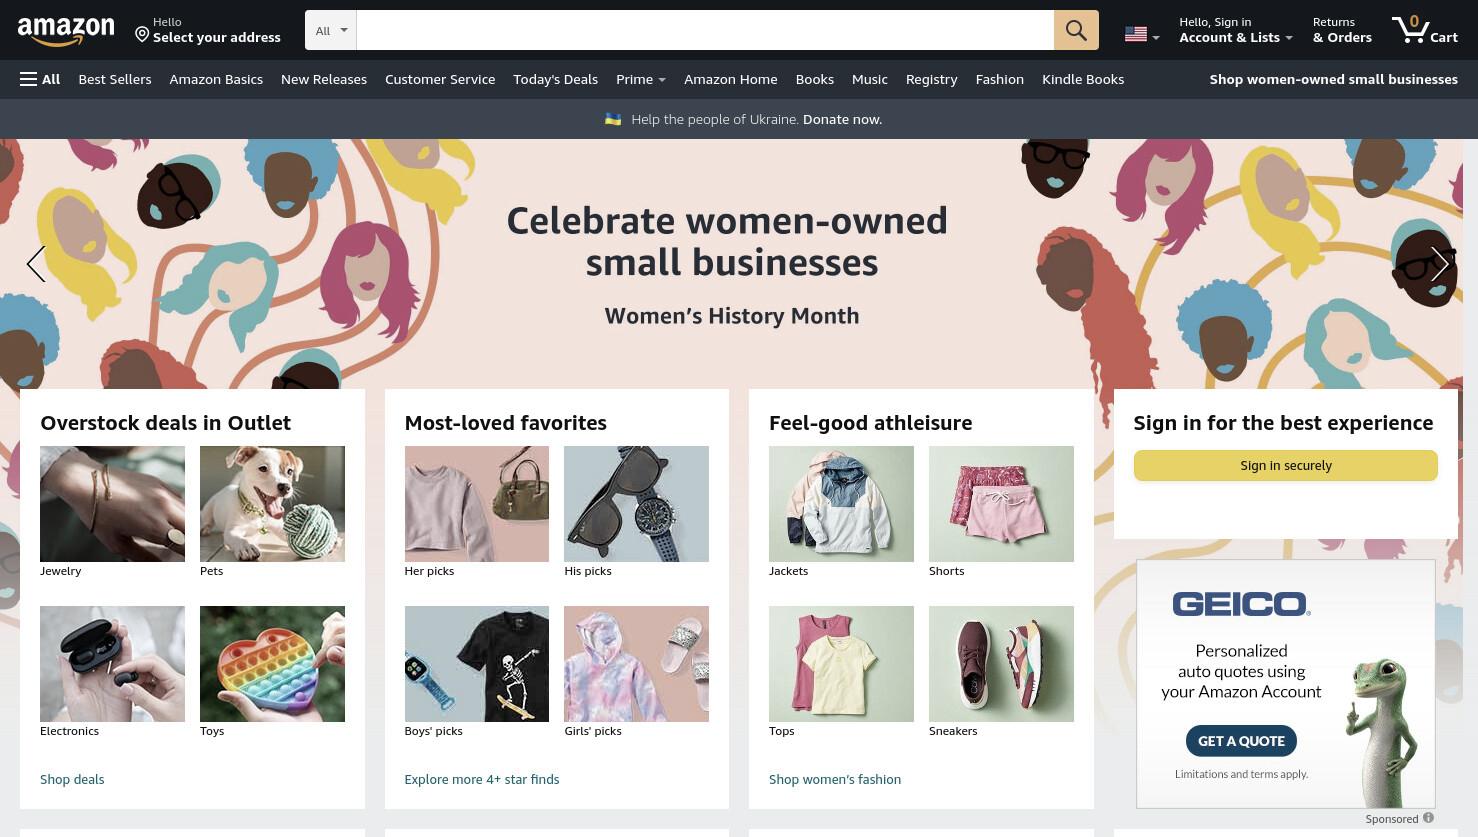
Task: Click the Sponsored ad info icon
Action: point(1428,818)
